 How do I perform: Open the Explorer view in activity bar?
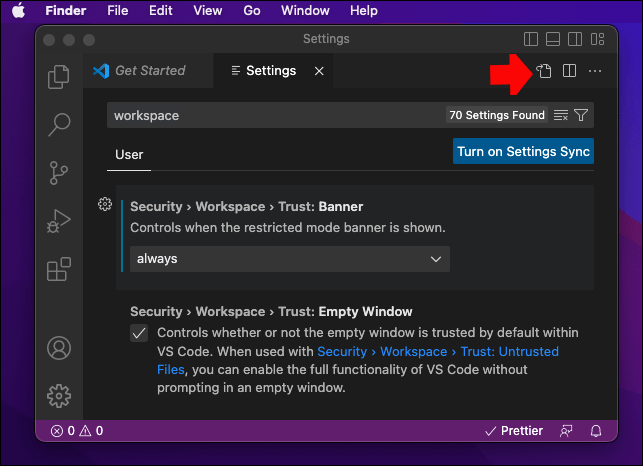(59, 76)
